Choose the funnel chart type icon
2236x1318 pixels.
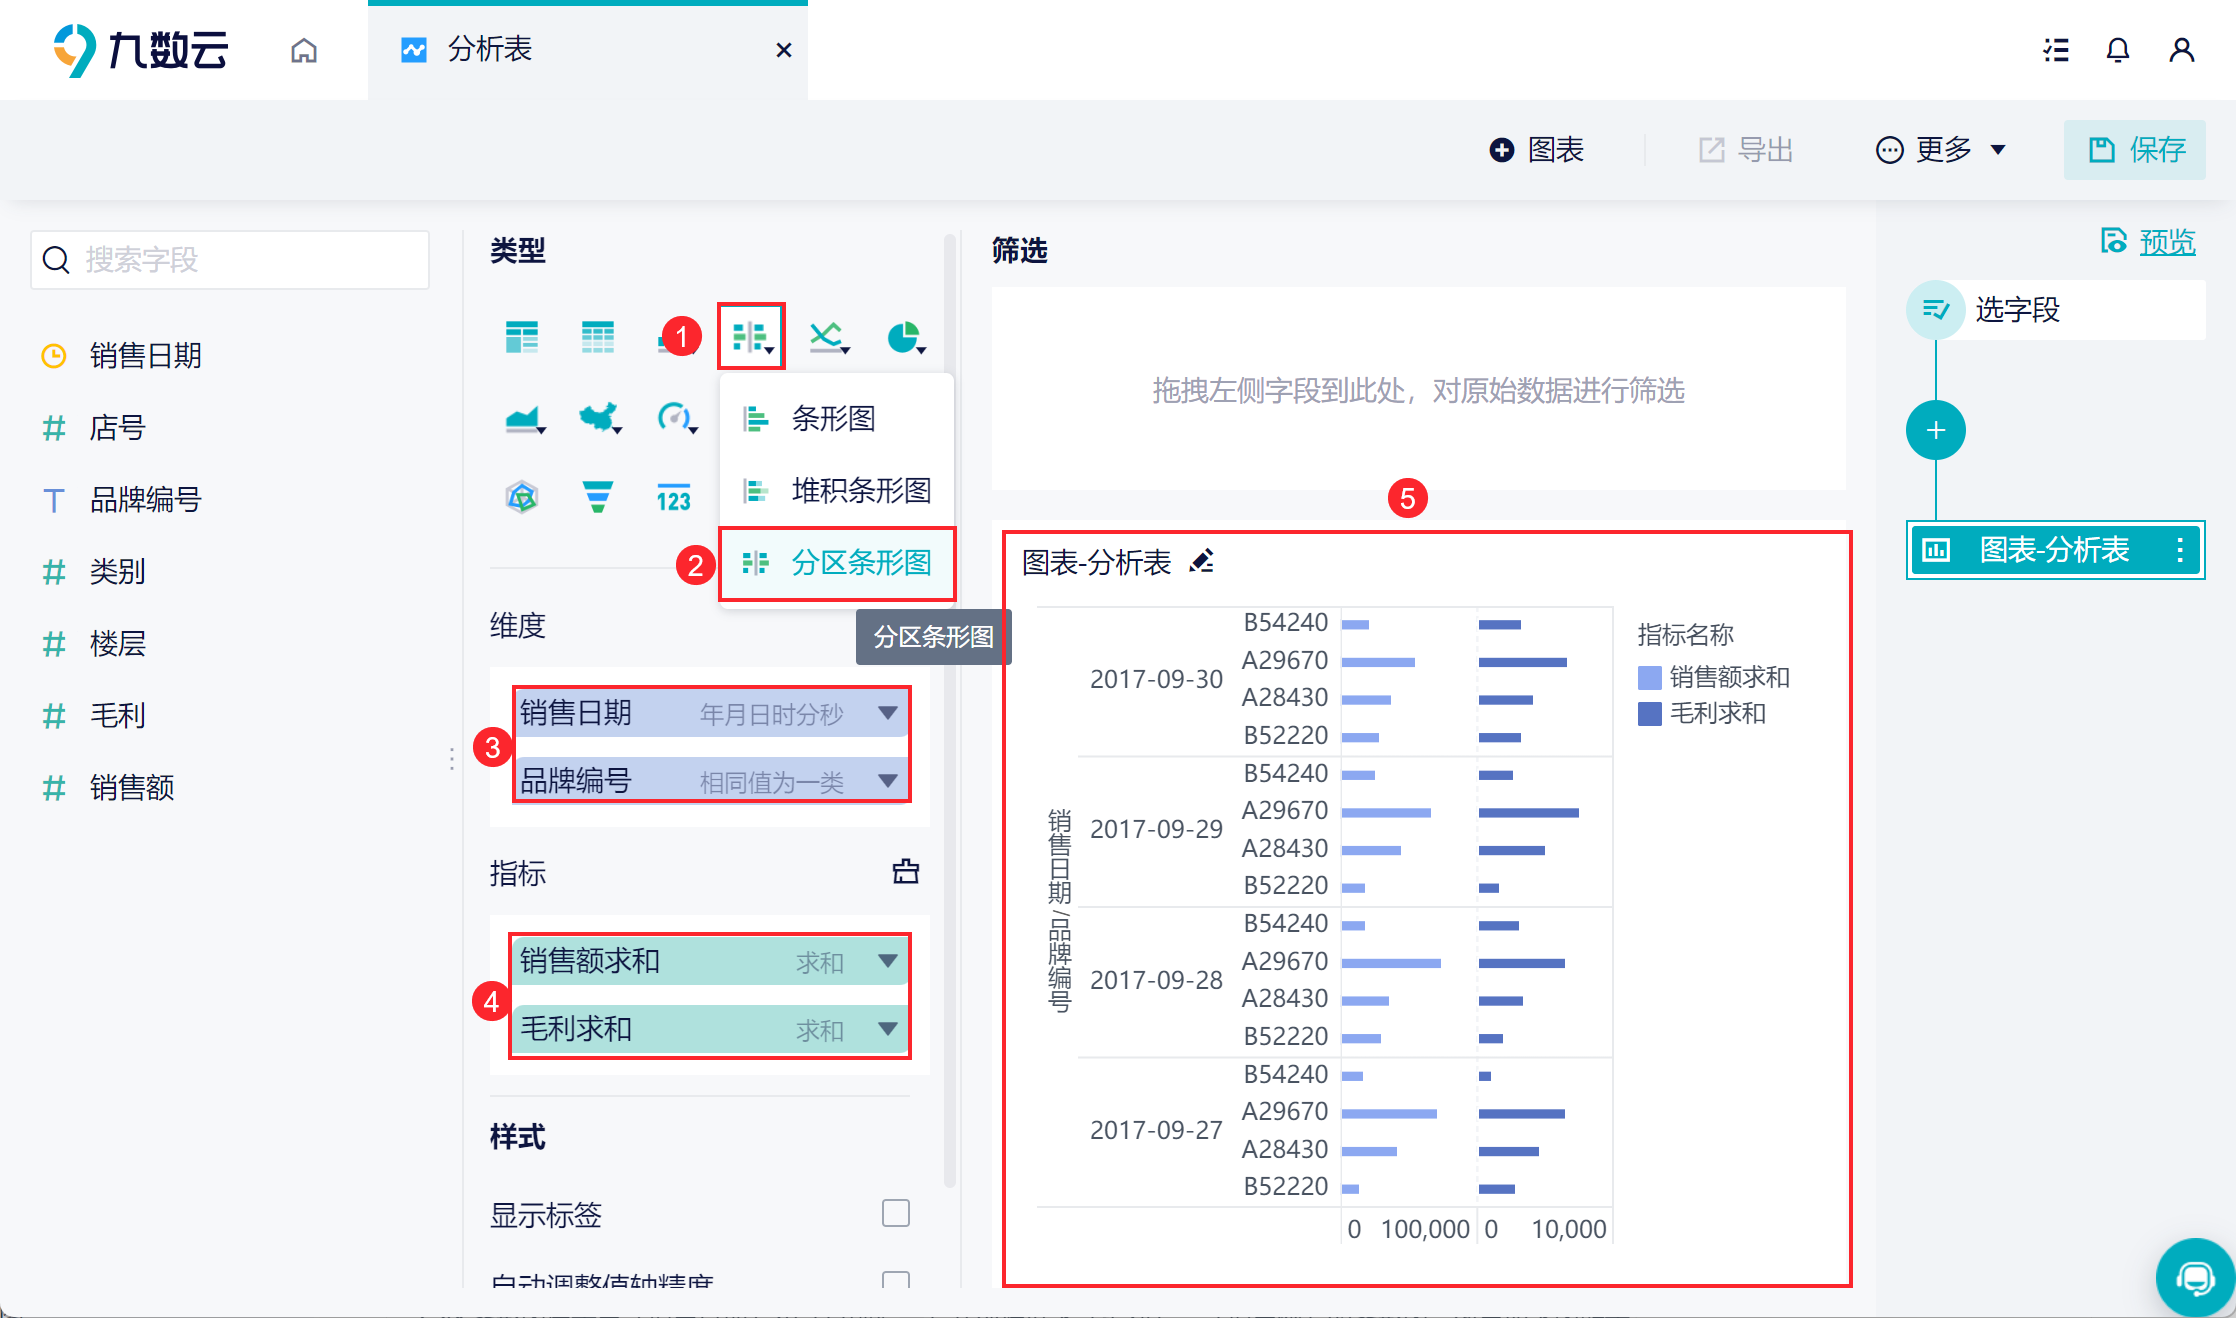pos(597,497)
